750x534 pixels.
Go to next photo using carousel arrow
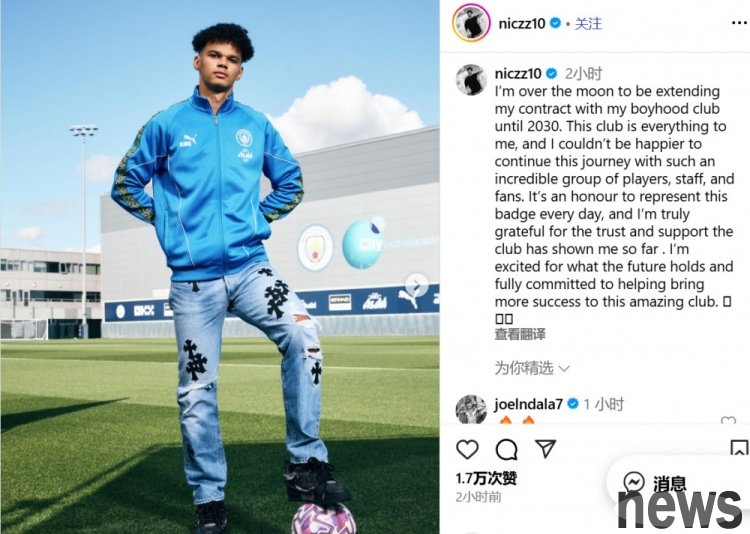coord(417,285)
